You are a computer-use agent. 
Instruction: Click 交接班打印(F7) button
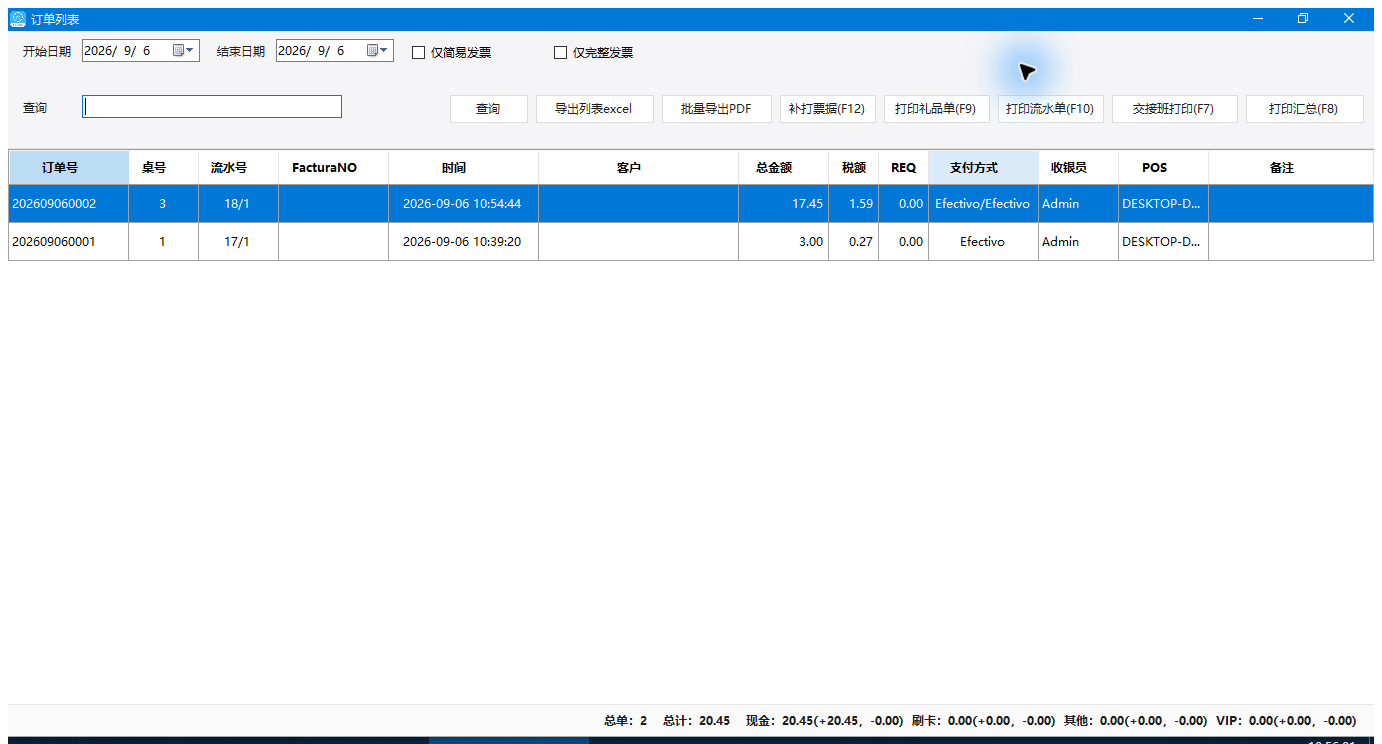(1174, 109)
